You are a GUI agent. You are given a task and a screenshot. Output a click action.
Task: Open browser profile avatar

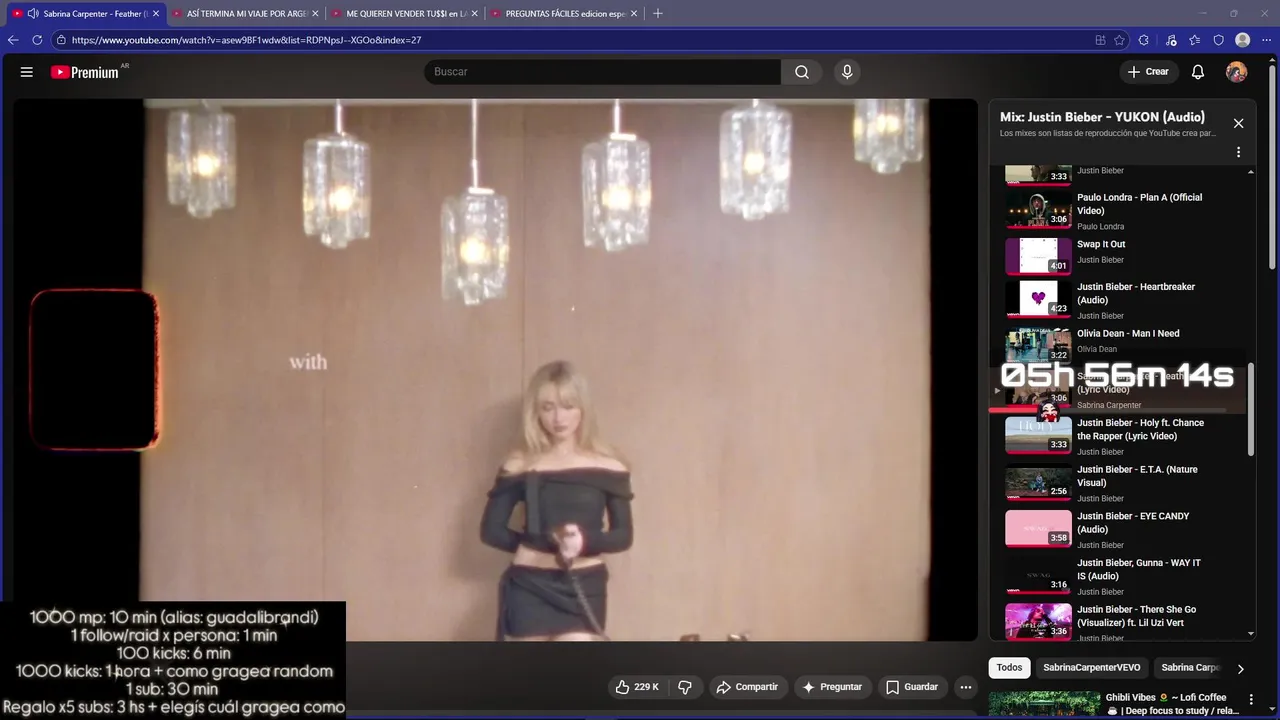tap(1243, 40)
